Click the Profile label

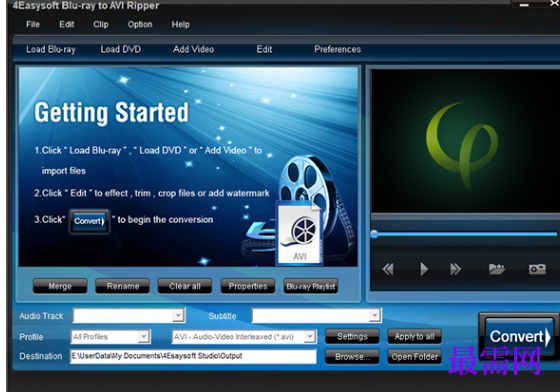pos(31,337)
